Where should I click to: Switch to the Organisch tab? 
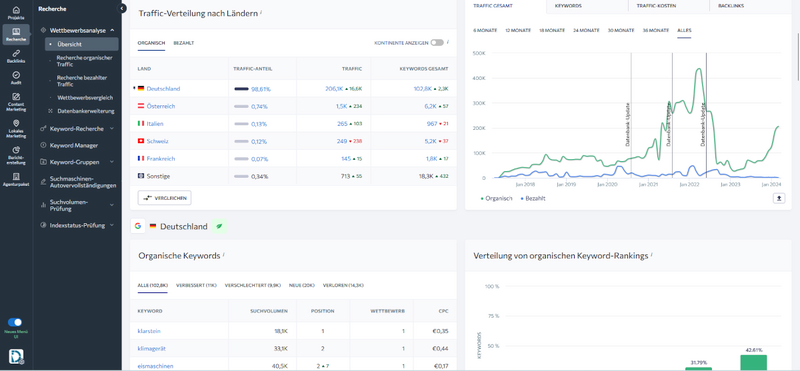pyautogui.click(x=151, y=43)
